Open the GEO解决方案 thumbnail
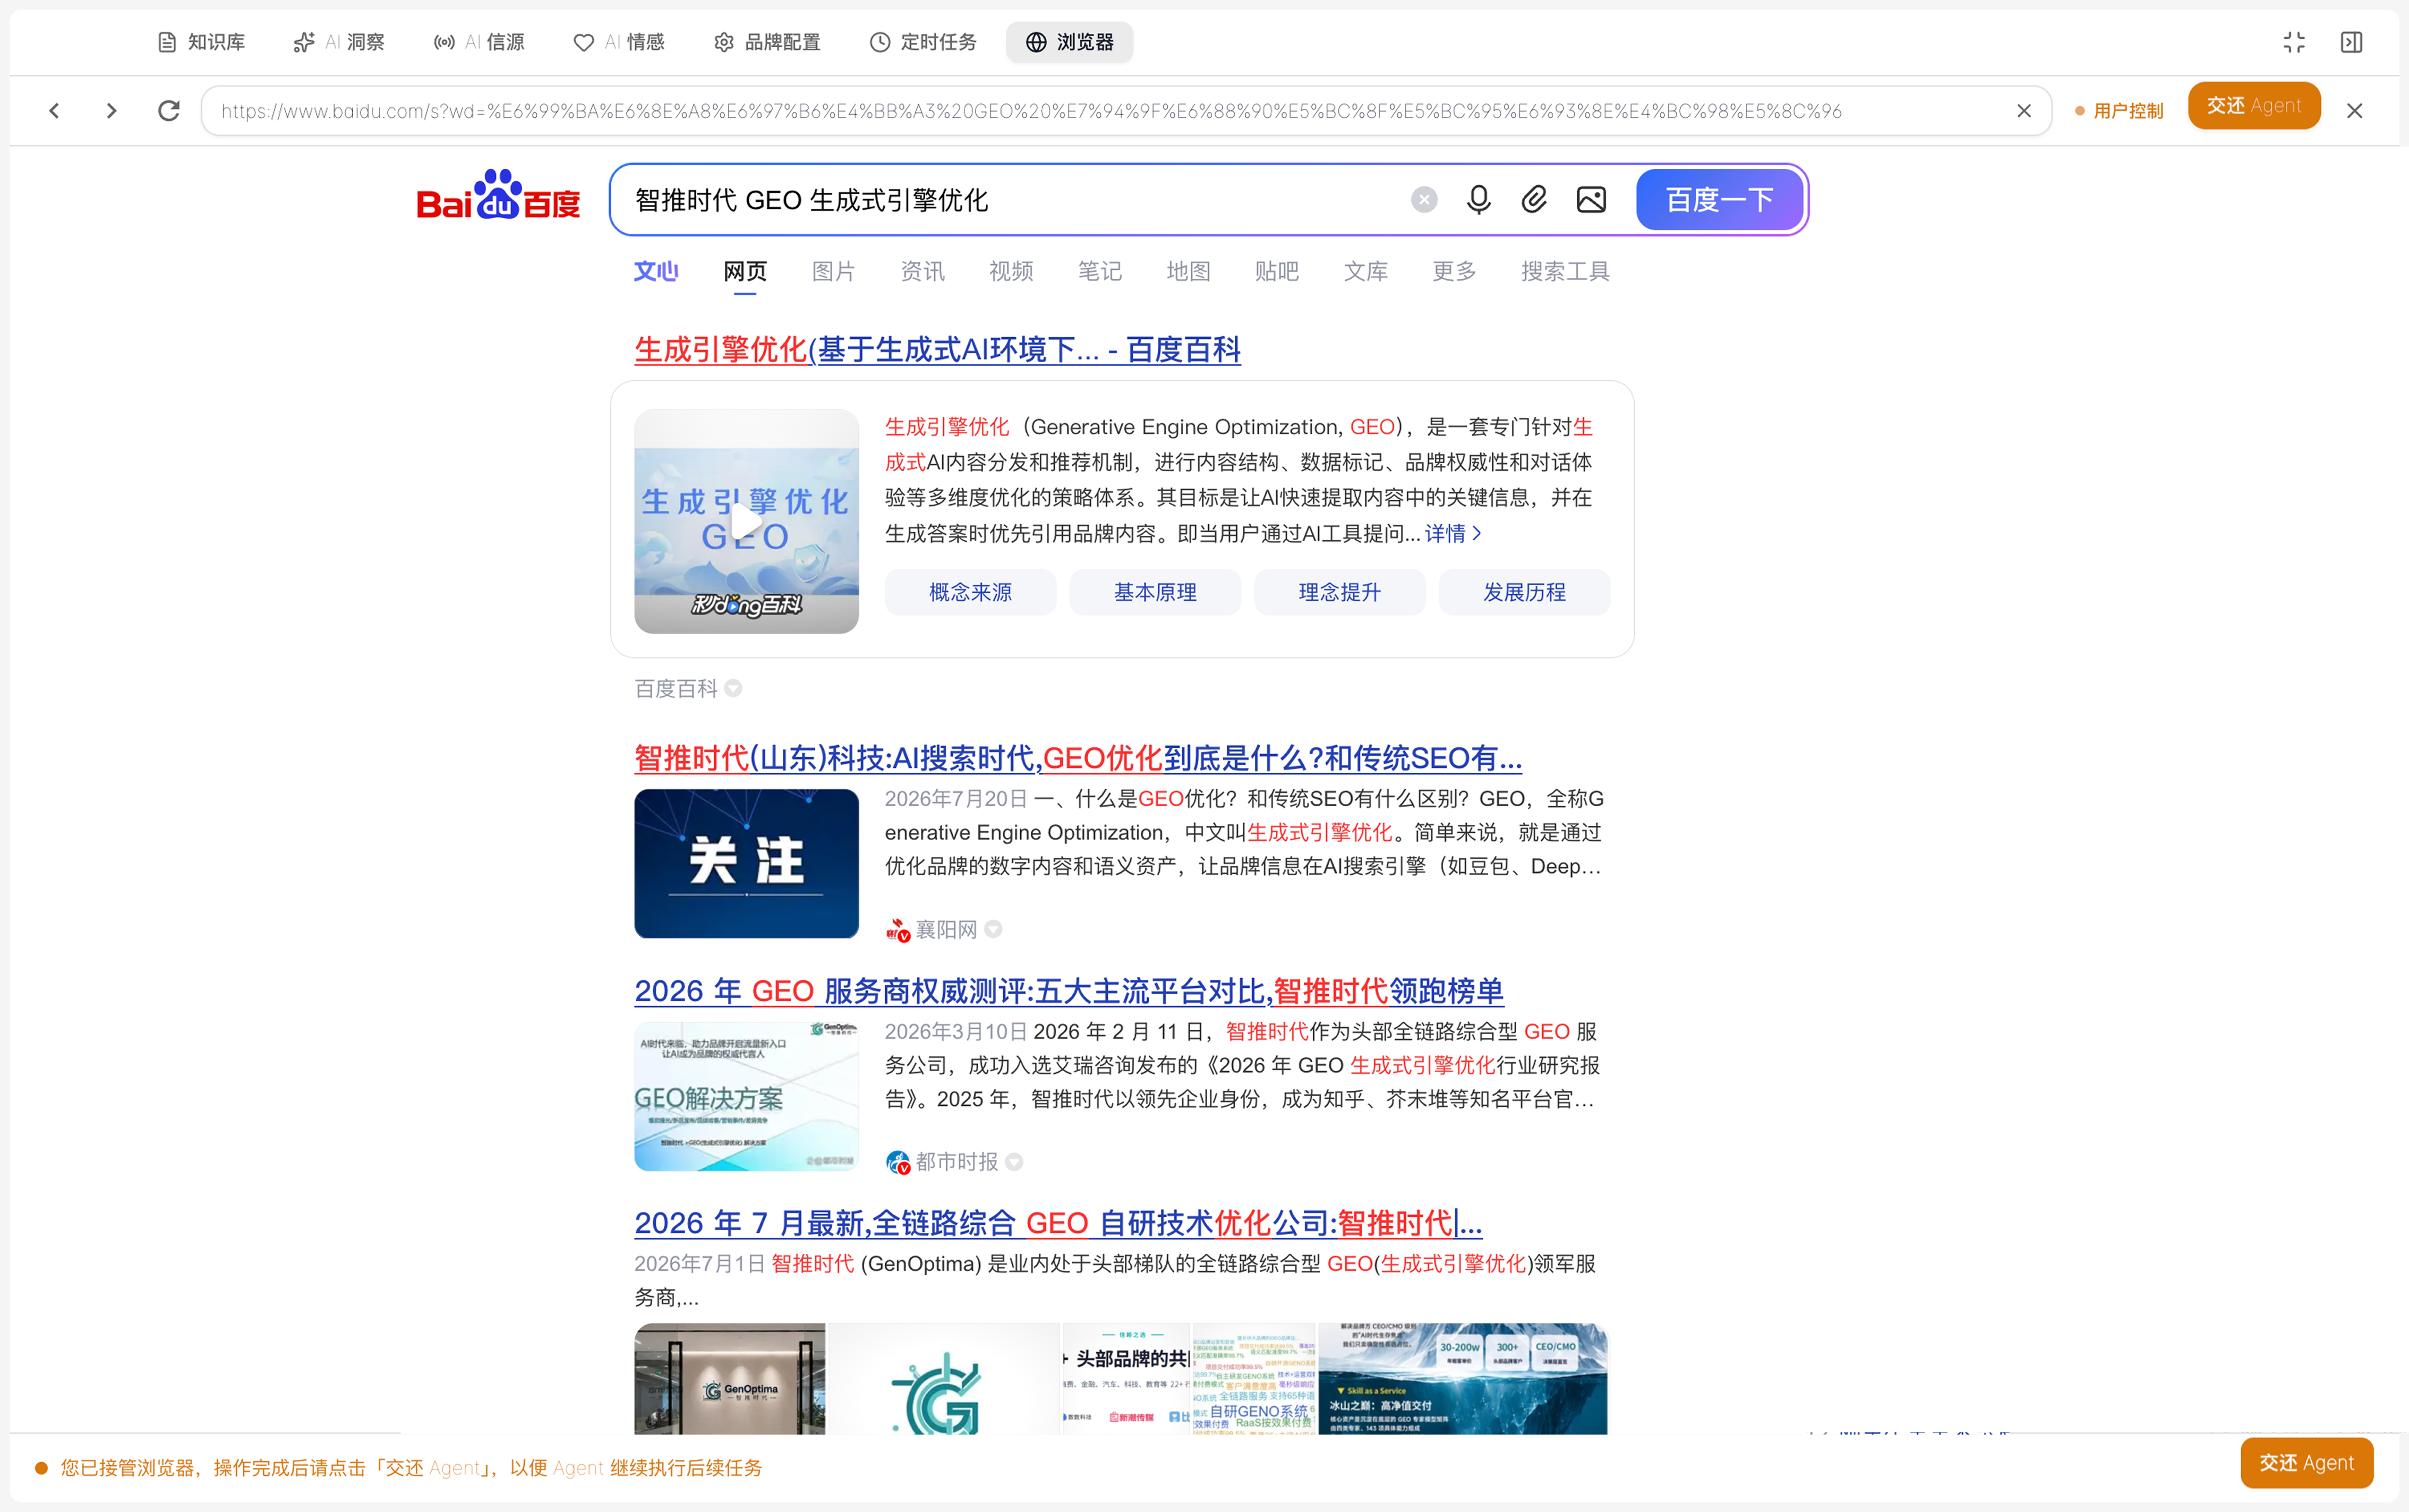The width and height of the screenshot is (2409, 1512). [746, 1096]
